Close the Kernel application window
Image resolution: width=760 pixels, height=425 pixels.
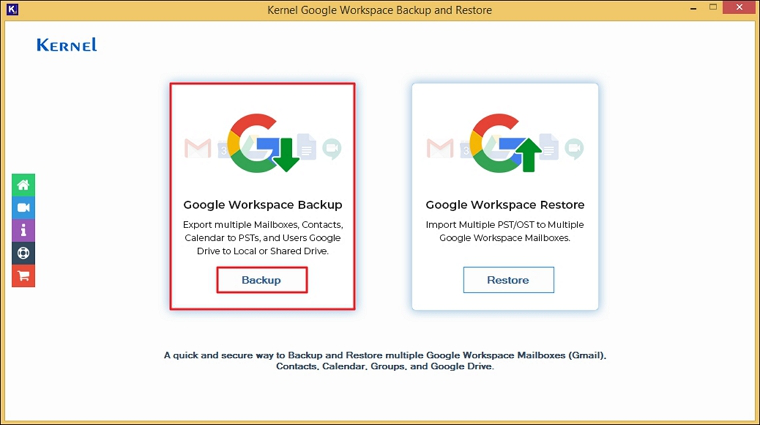click(739, 8)
